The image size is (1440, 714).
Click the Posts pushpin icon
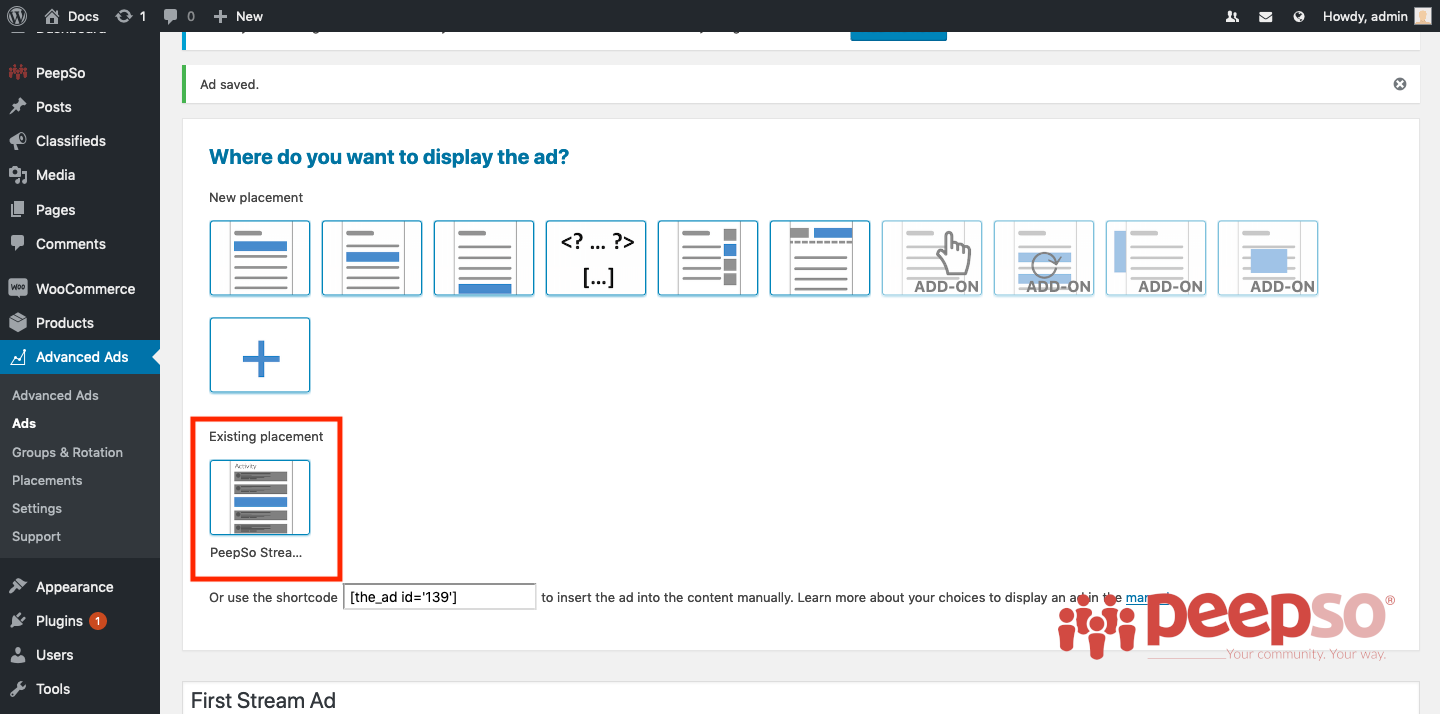18,107
